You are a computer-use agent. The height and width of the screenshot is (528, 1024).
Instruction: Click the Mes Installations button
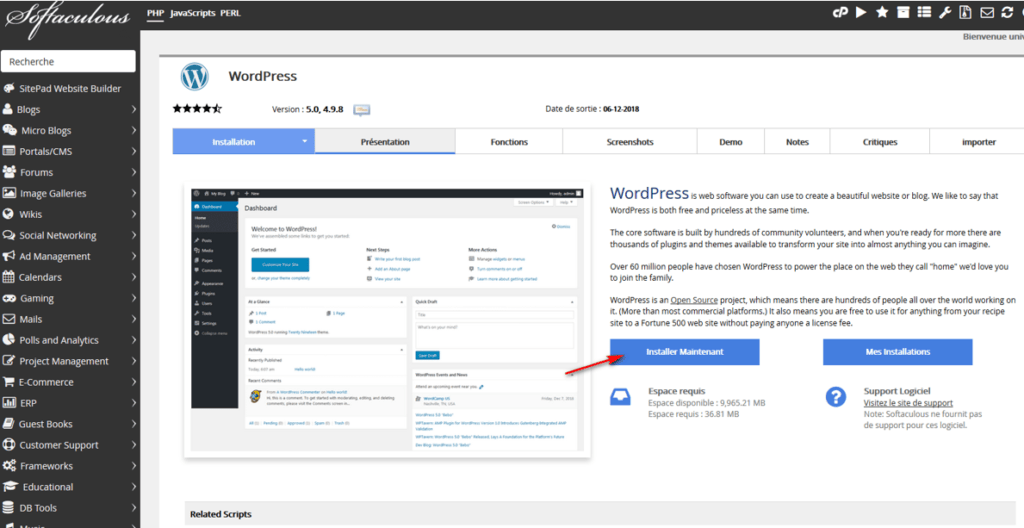pyautogui.click(x=897, y=352)
